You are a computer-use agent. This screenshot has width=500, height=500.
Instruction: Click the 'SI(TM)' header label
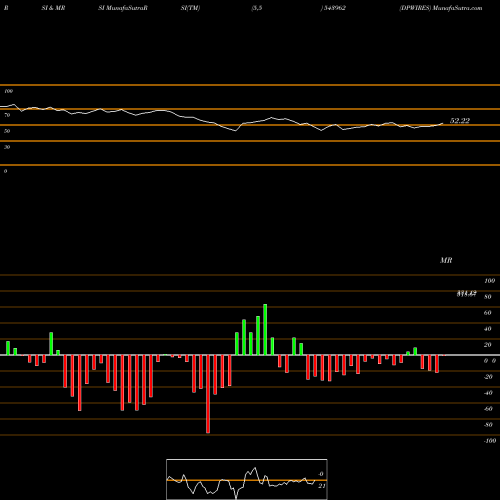(190, 8)
